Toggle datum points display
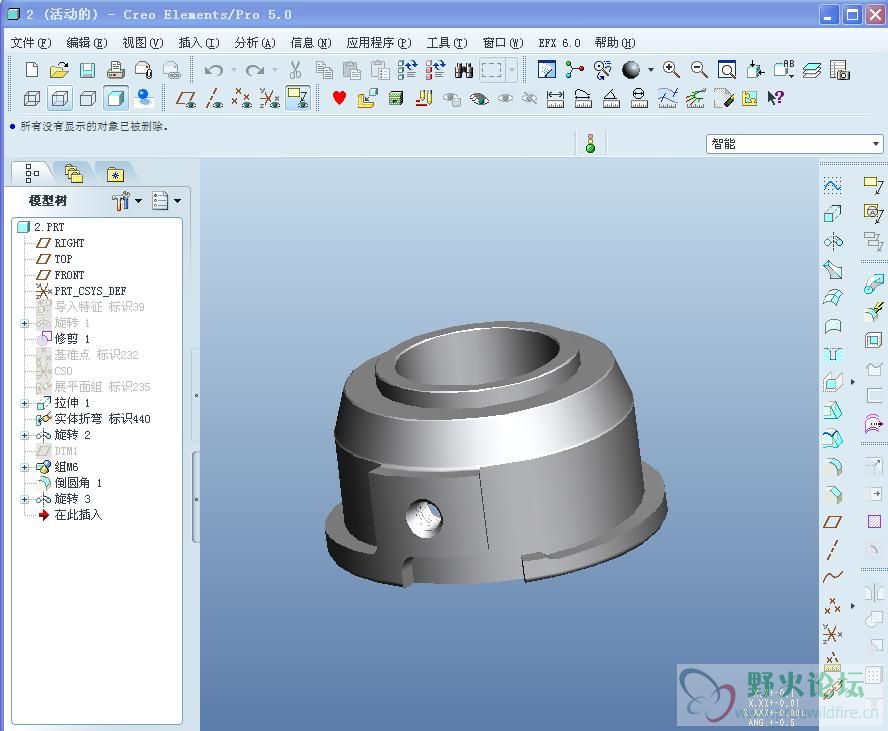The image size is (888, 731). tap(242, 99)
